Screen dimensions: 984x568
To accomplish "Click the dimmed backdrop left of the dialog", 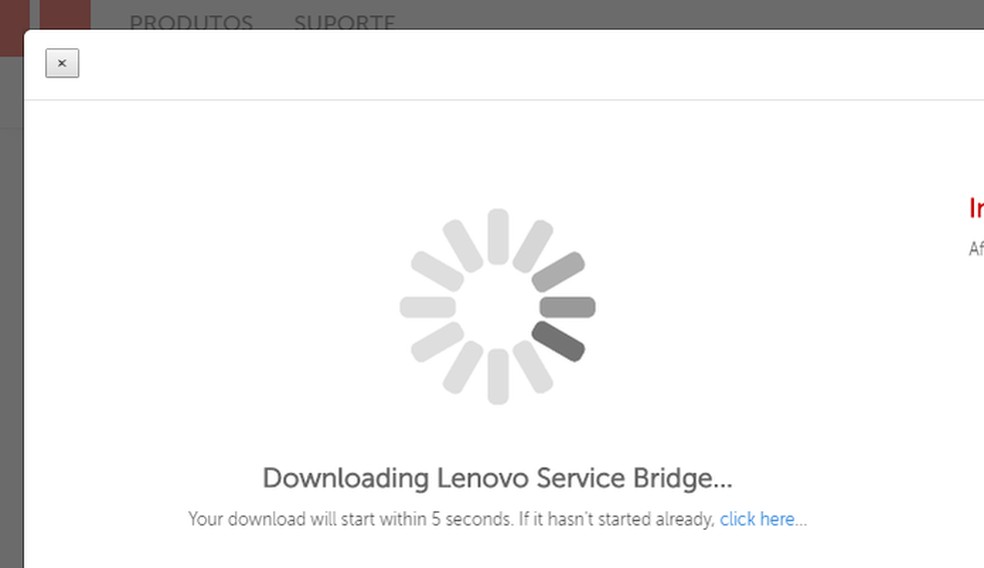I will click(11, 300).
